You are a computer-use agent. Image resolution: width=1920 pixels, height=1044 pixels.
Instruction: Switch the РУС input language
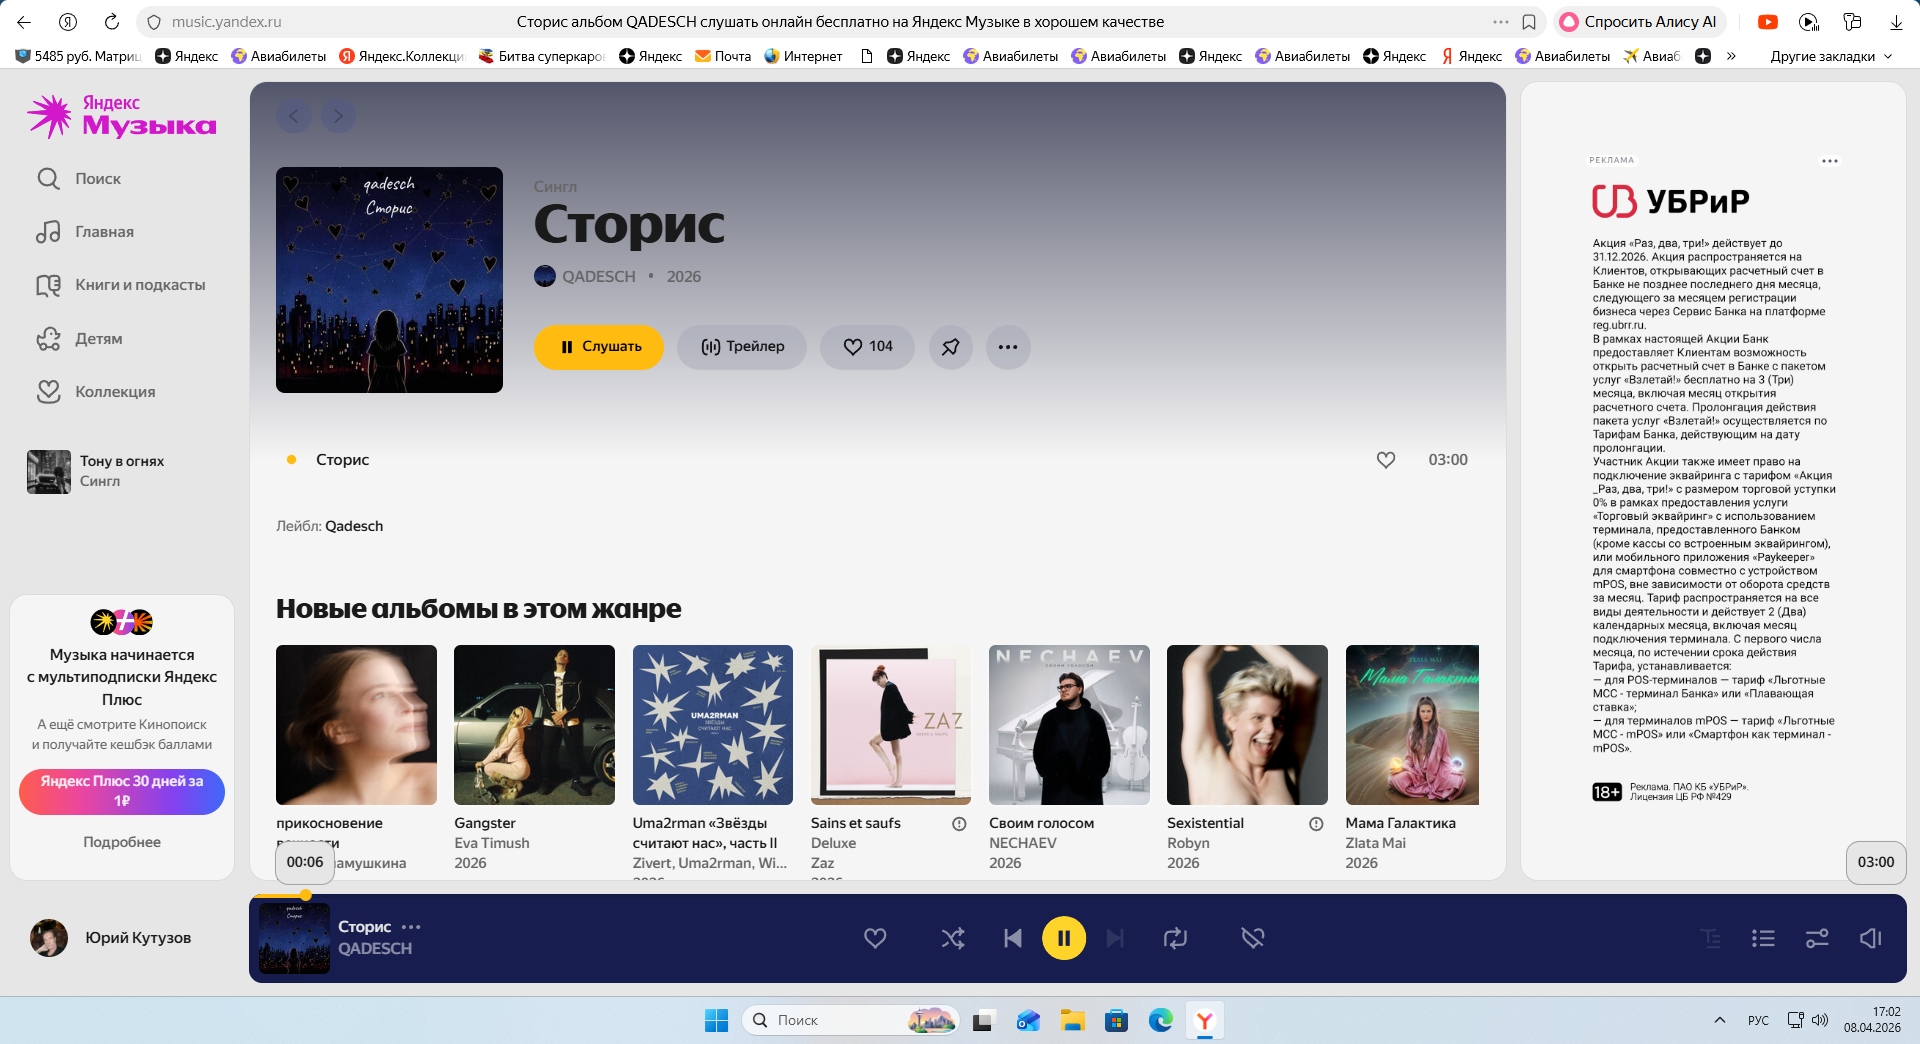point(1758,1020)
